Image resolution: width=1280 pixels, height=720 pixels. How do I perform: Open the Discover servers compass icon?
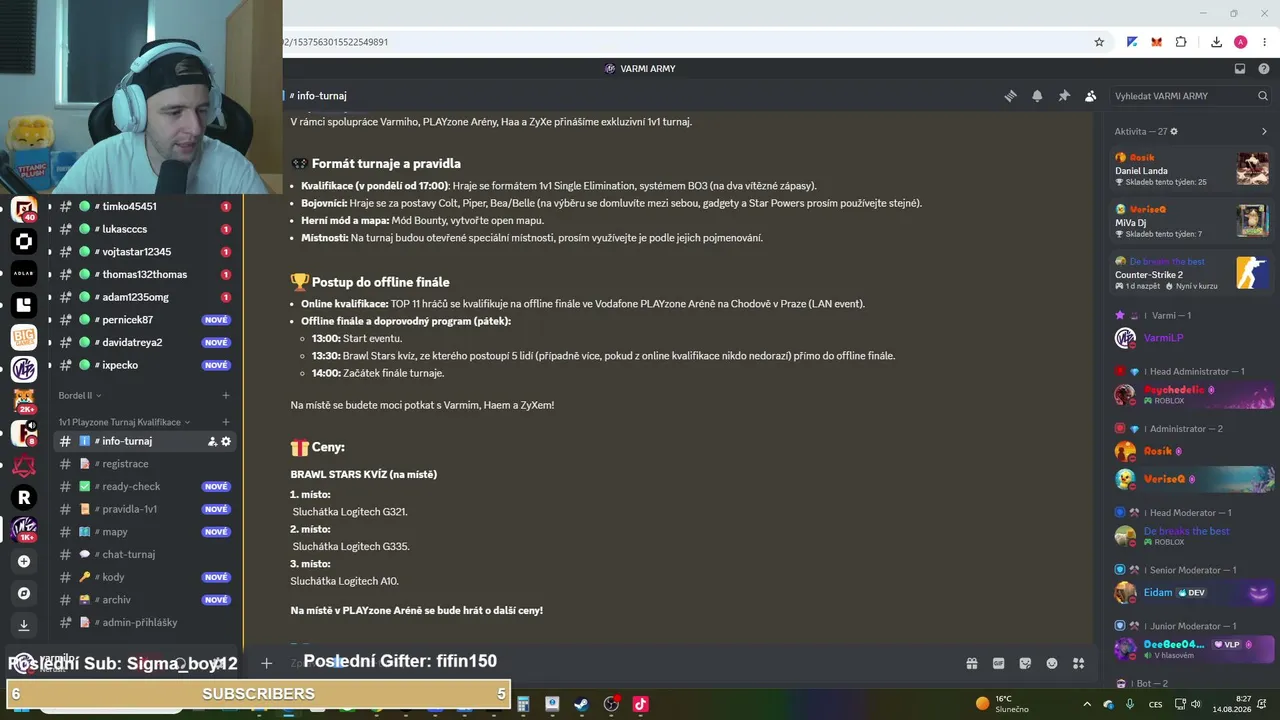pyautogui.click(x=24, y=593)
